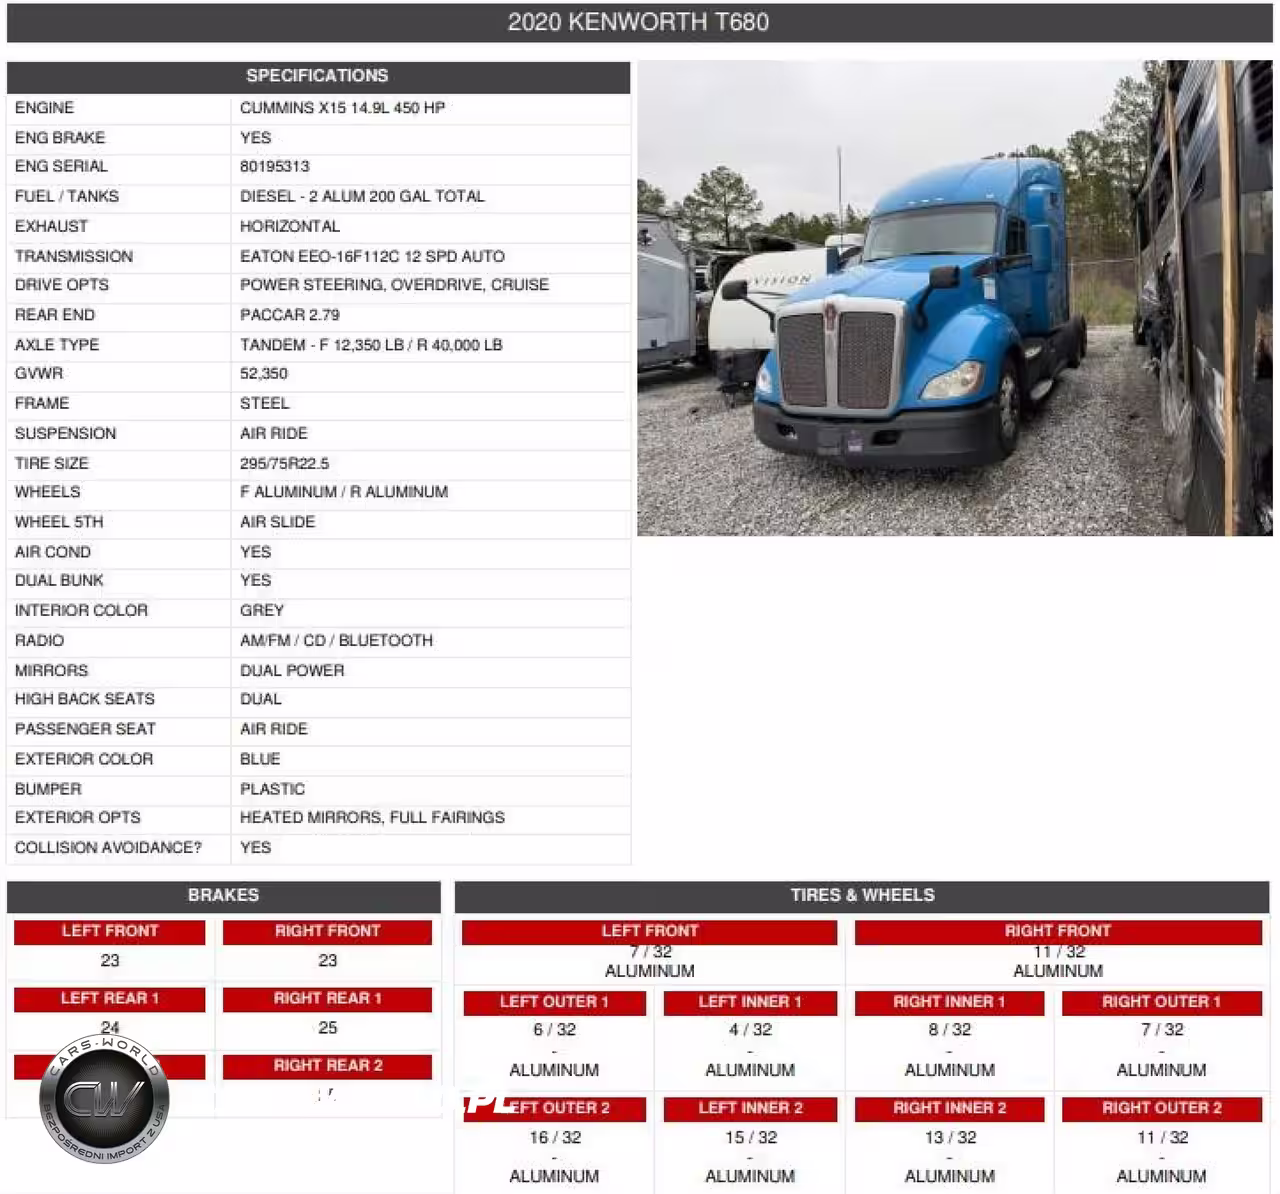This screenshot has height=1194, width=1280.
Task: Select the Right Inner 1 tire label
Action: tap(949, 1002)
